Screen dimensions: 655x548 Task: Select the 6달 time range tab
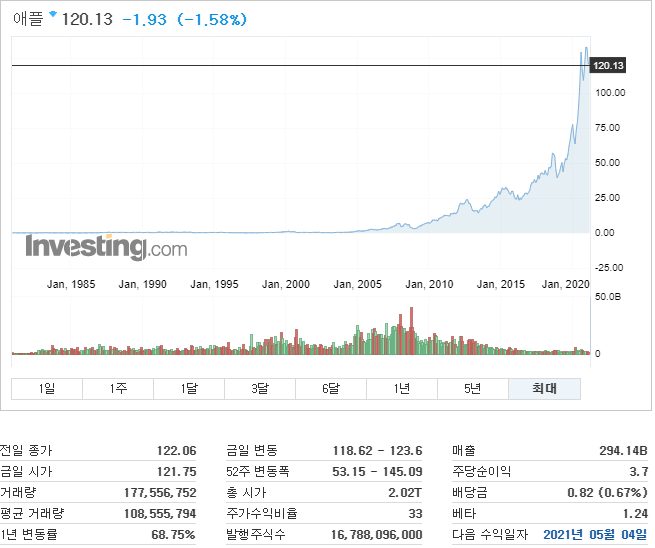pos(331,389)
